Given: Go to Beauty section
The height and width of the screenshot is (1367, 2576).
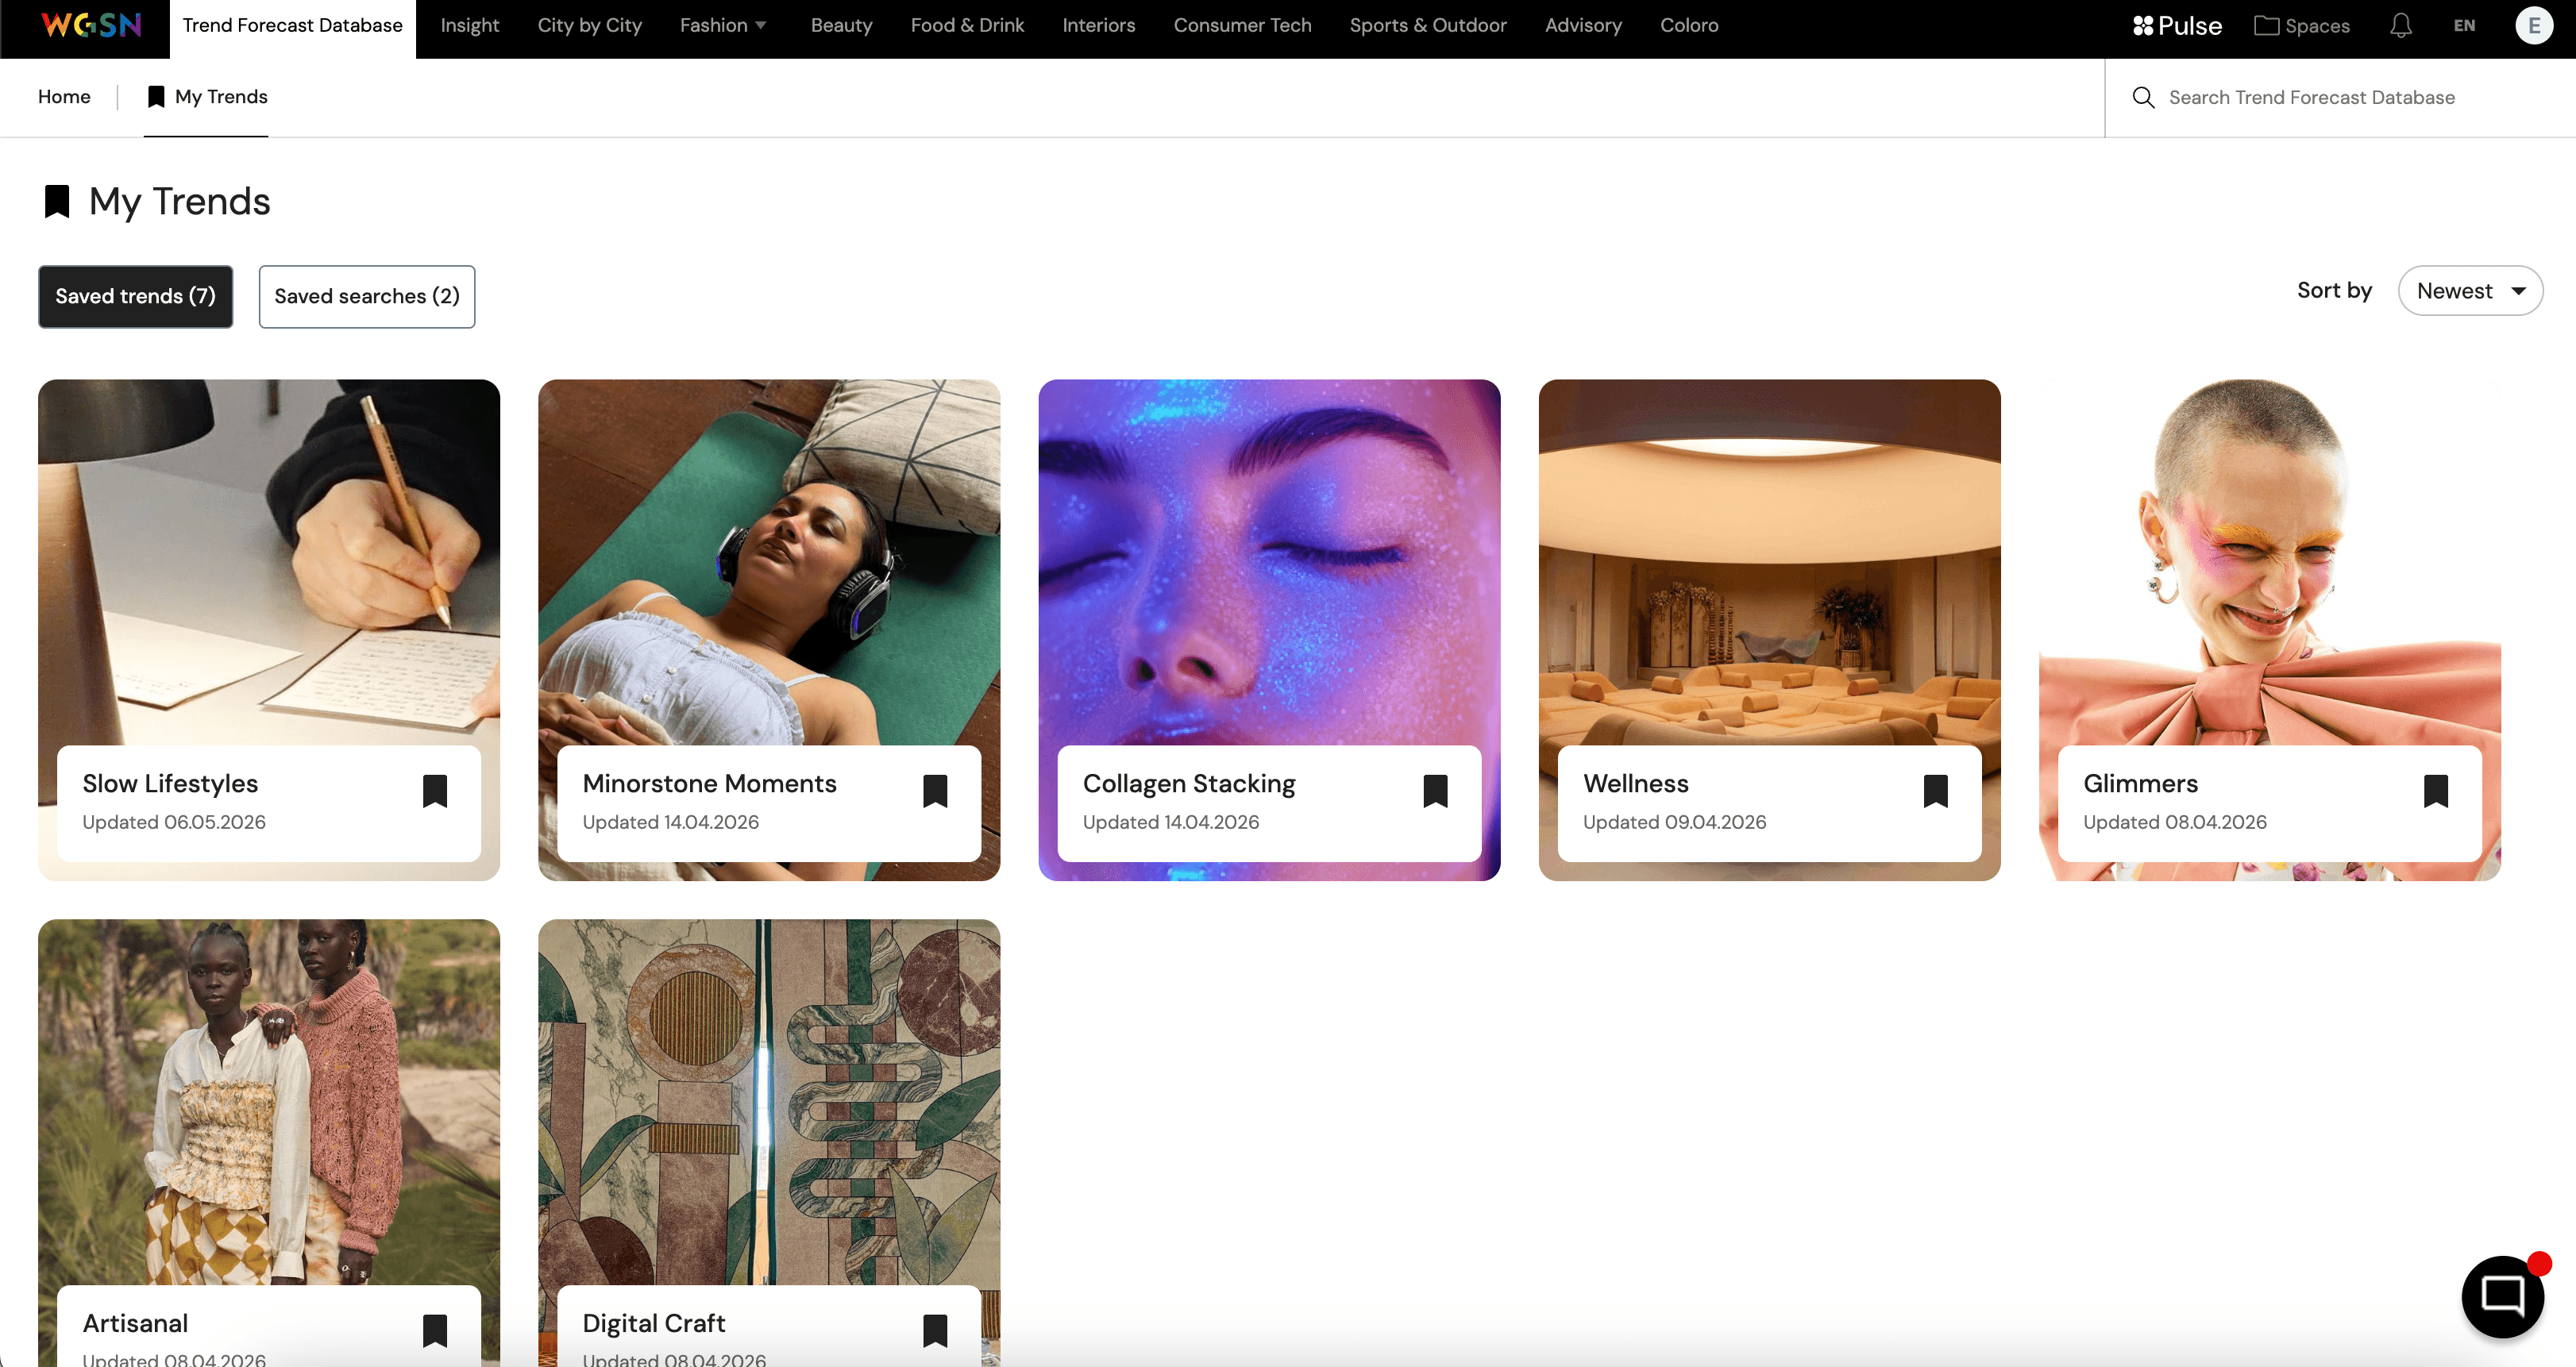Looking at the screenshot, I should [841, 25].
